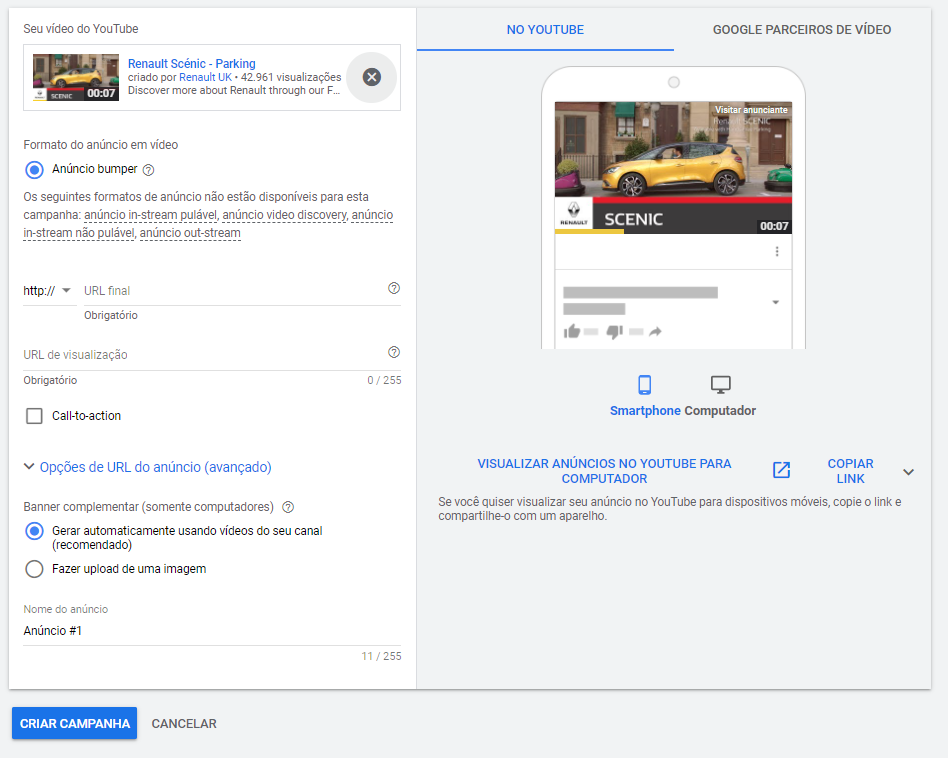
Task: Click the ad video in phone preview
Action: coord(673,167)
